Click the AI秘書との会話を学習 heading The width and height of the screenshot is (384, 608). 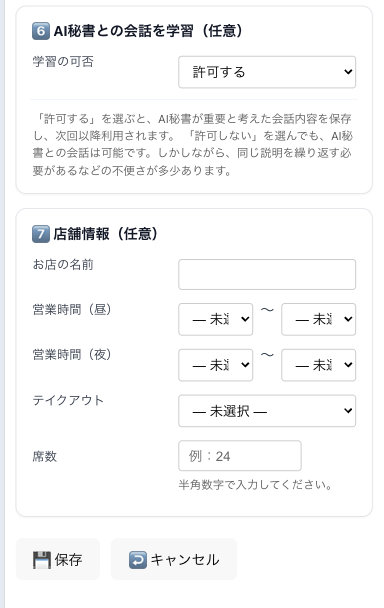123,31
